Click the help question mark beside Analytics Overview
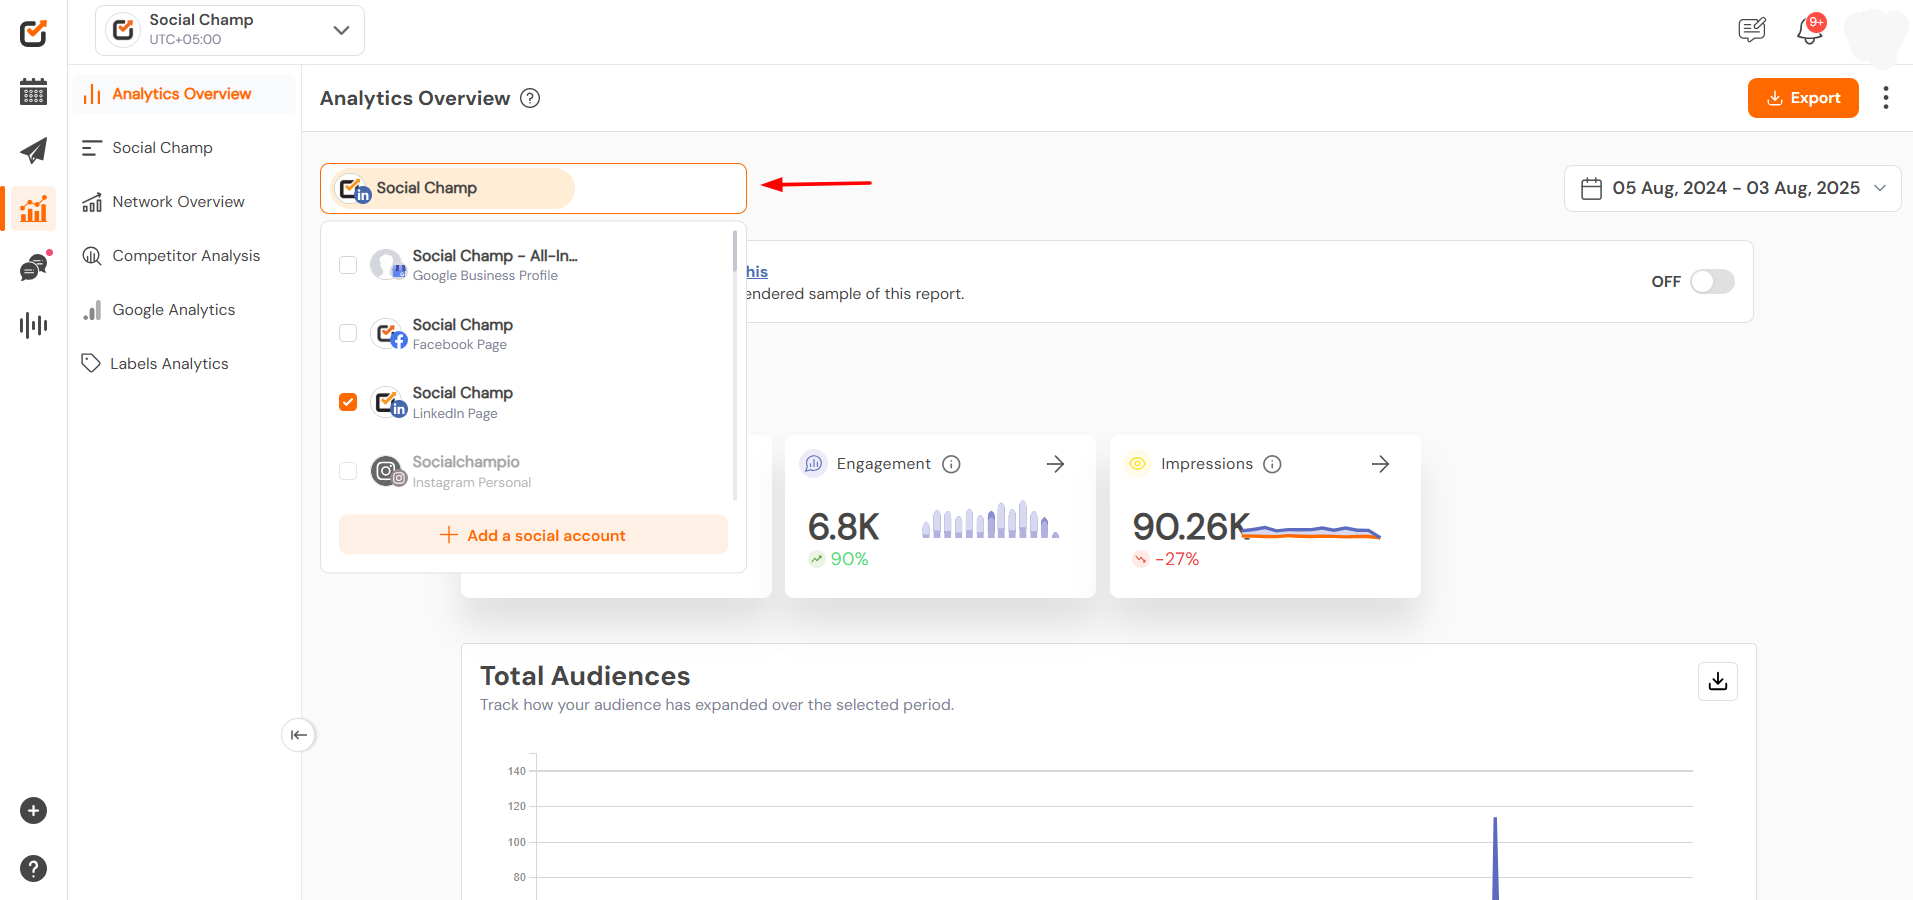Image resolution: width=1913 pixels, height=900 pixels. [x=530, y=98]
